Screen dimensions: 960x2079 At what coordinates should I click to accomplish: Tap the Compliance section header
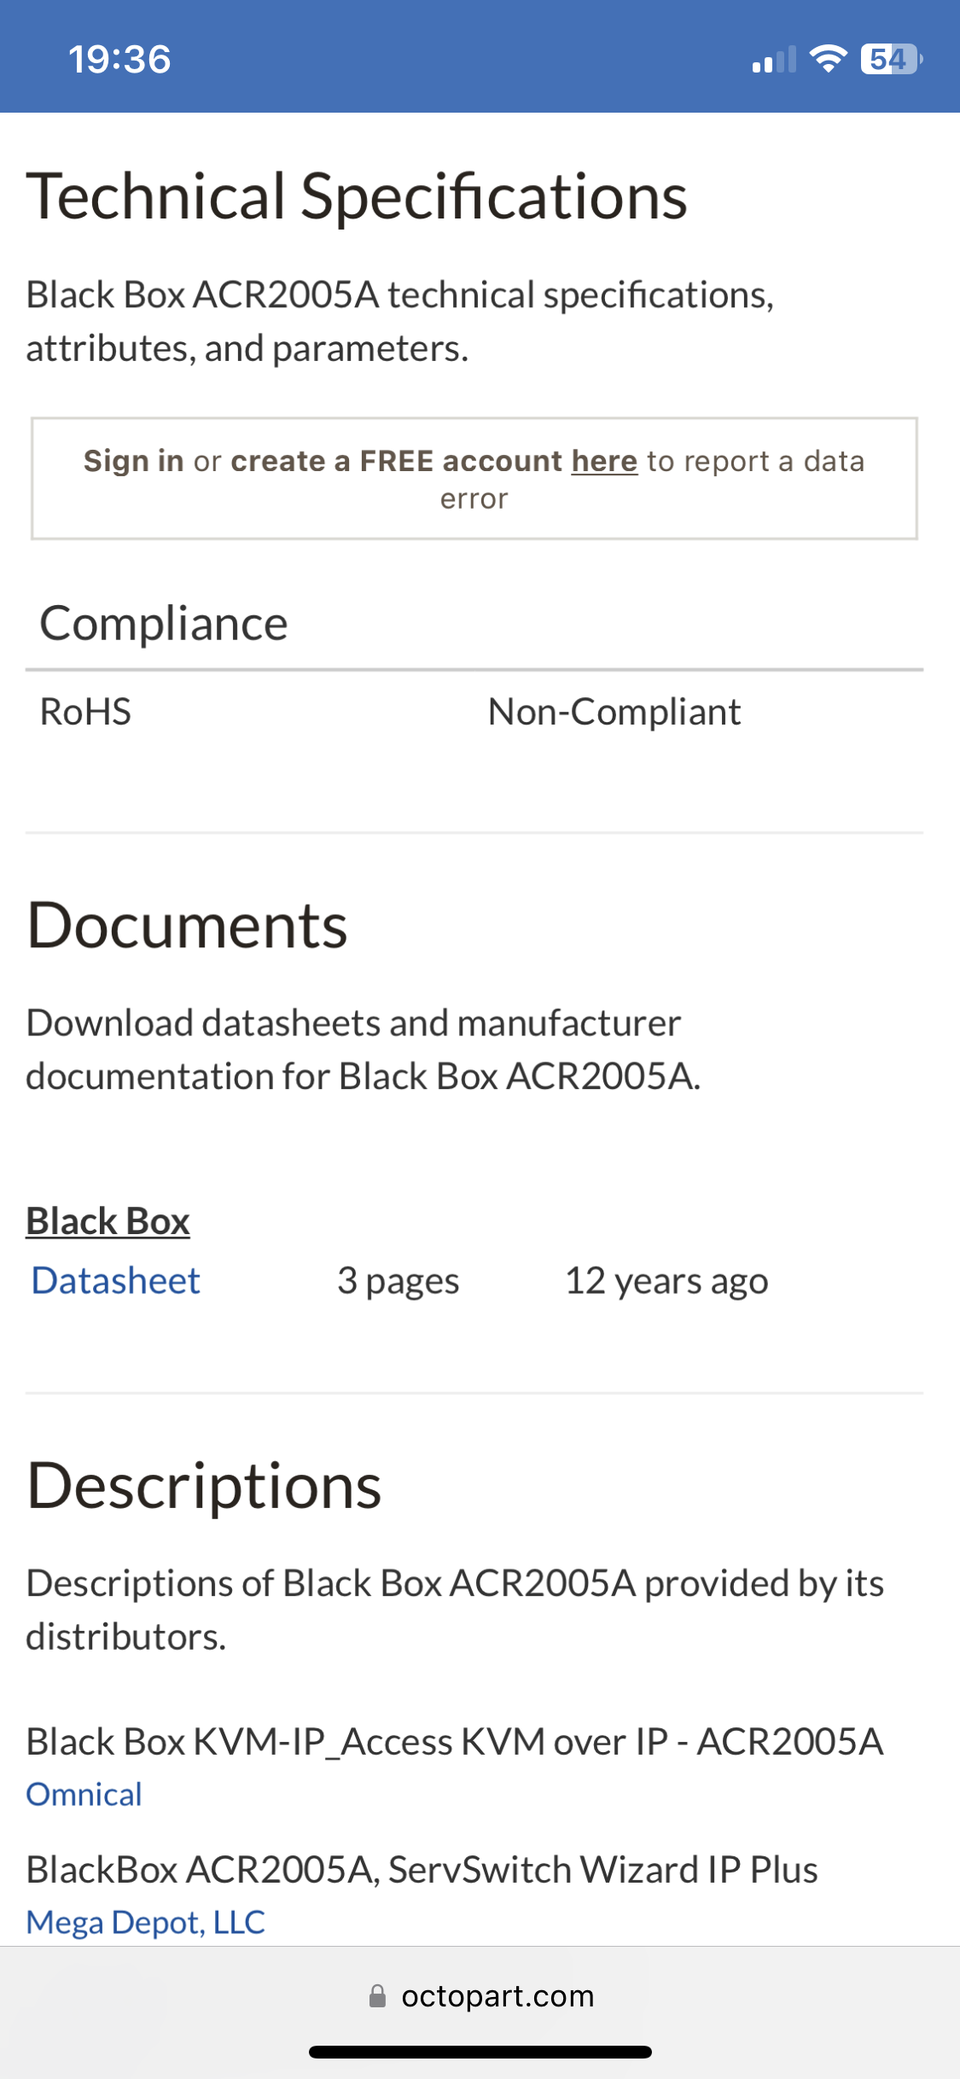click(164, 624)
